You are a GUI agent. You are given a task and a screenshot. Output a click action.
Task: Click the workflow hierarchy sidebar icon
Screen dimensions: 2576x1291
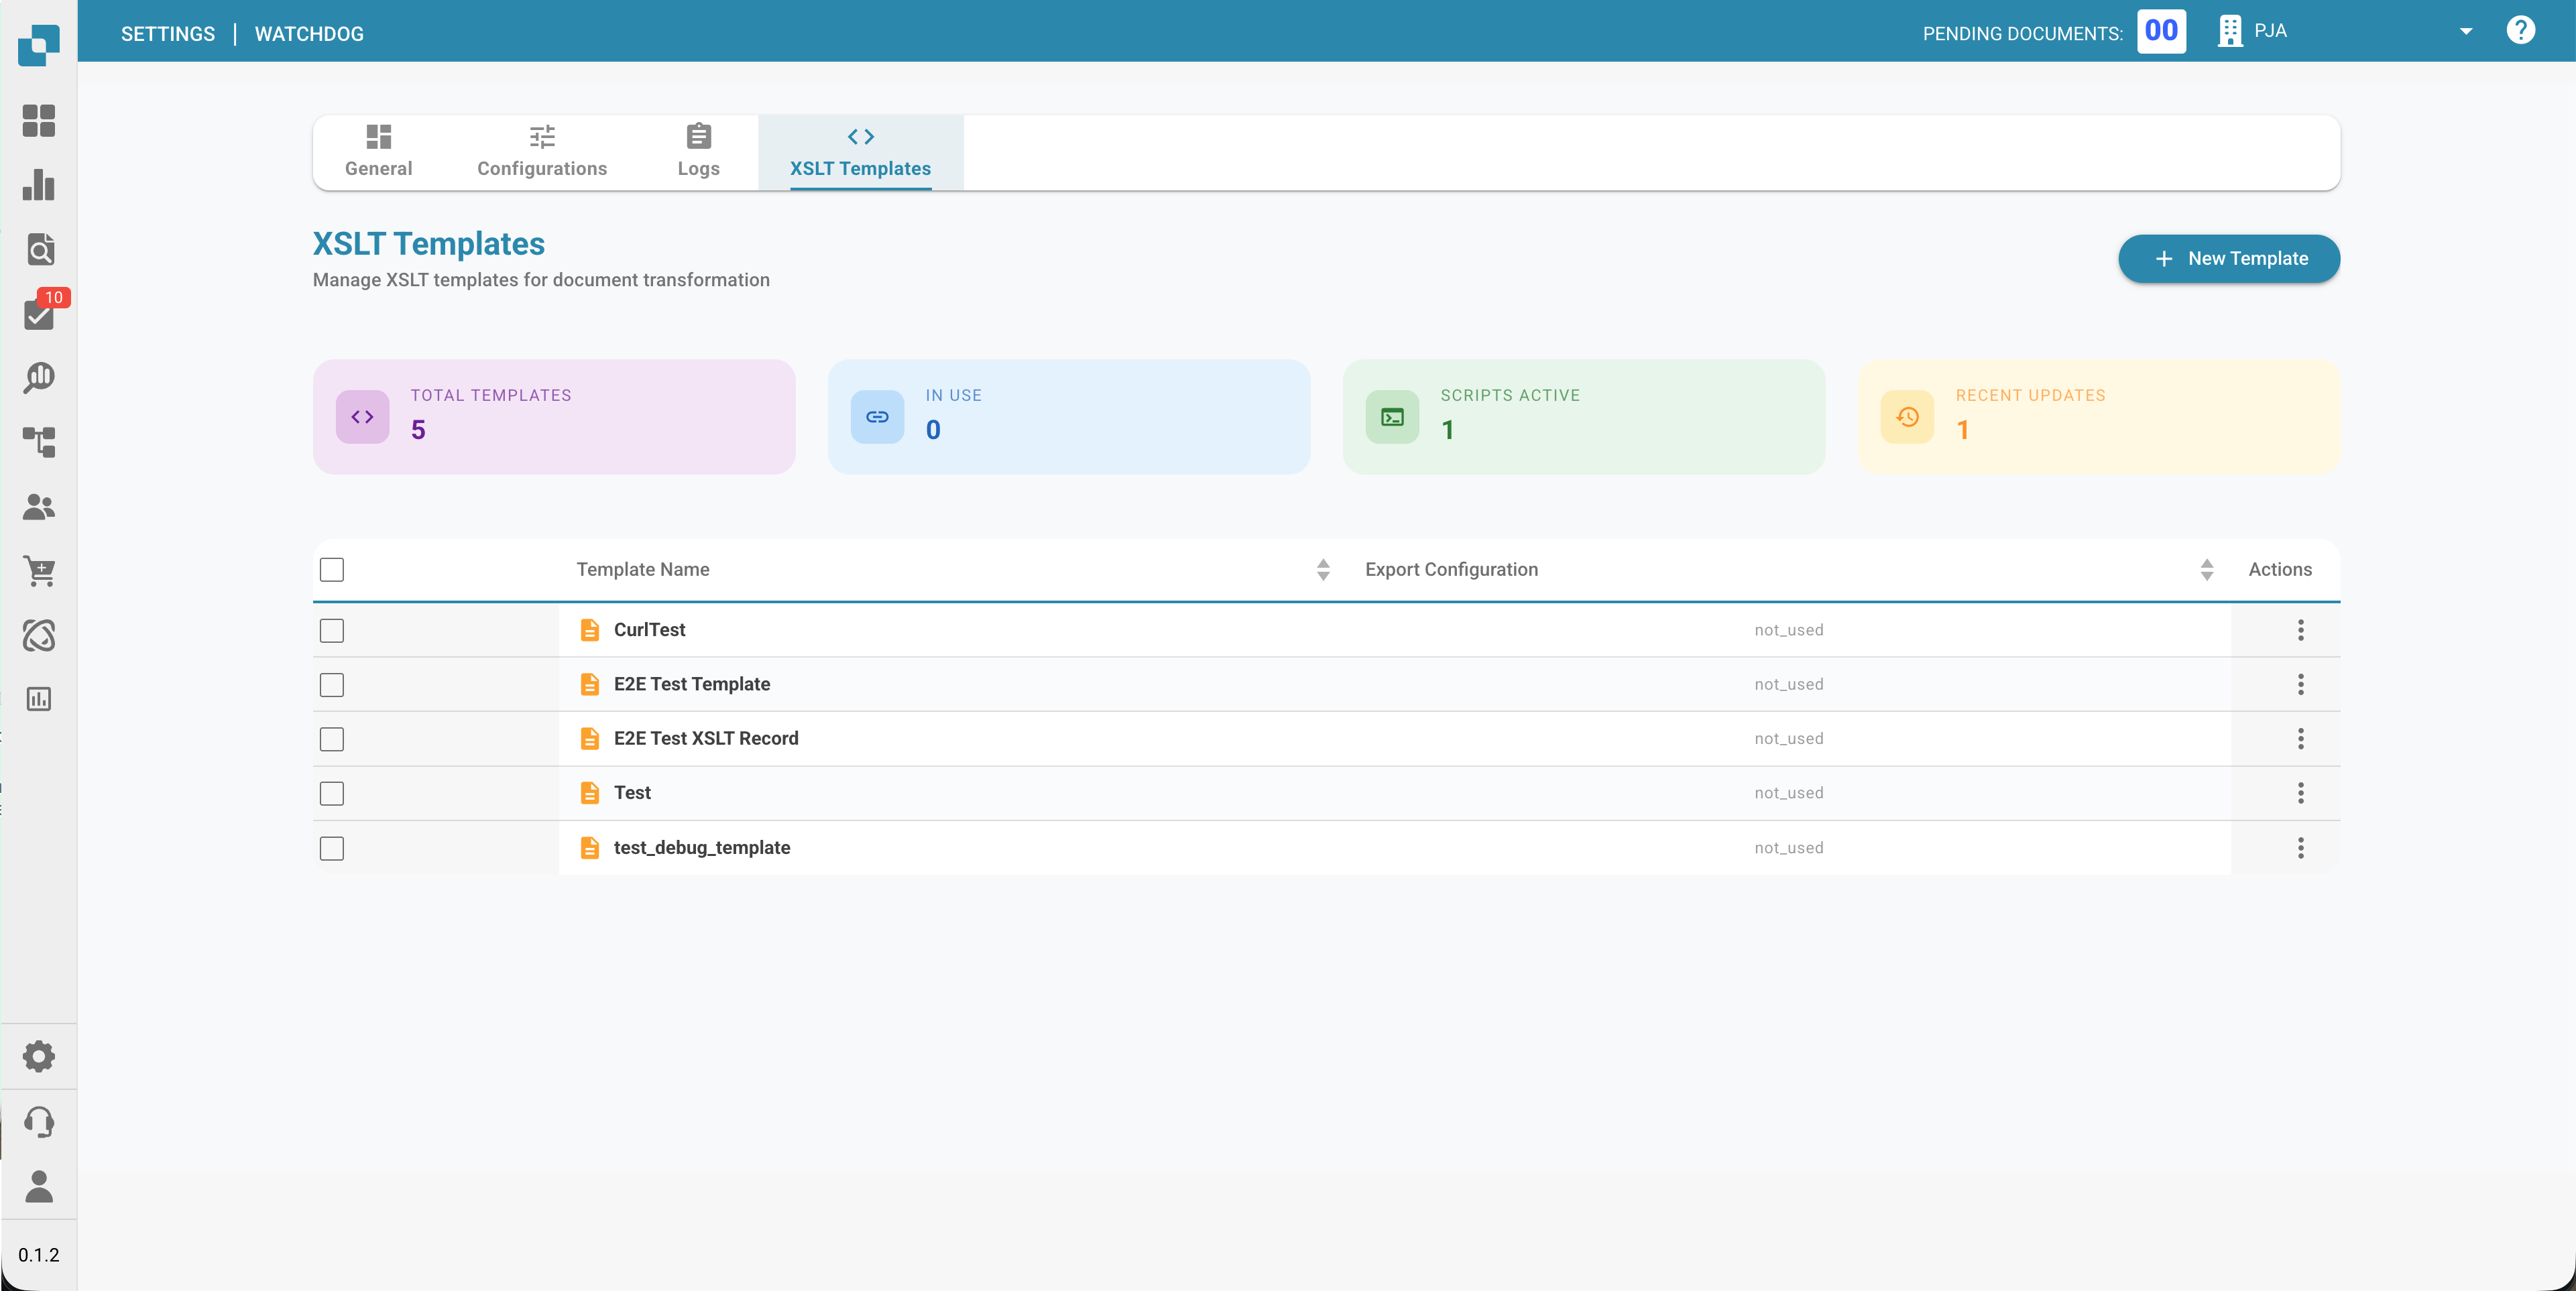click(40, 441)
